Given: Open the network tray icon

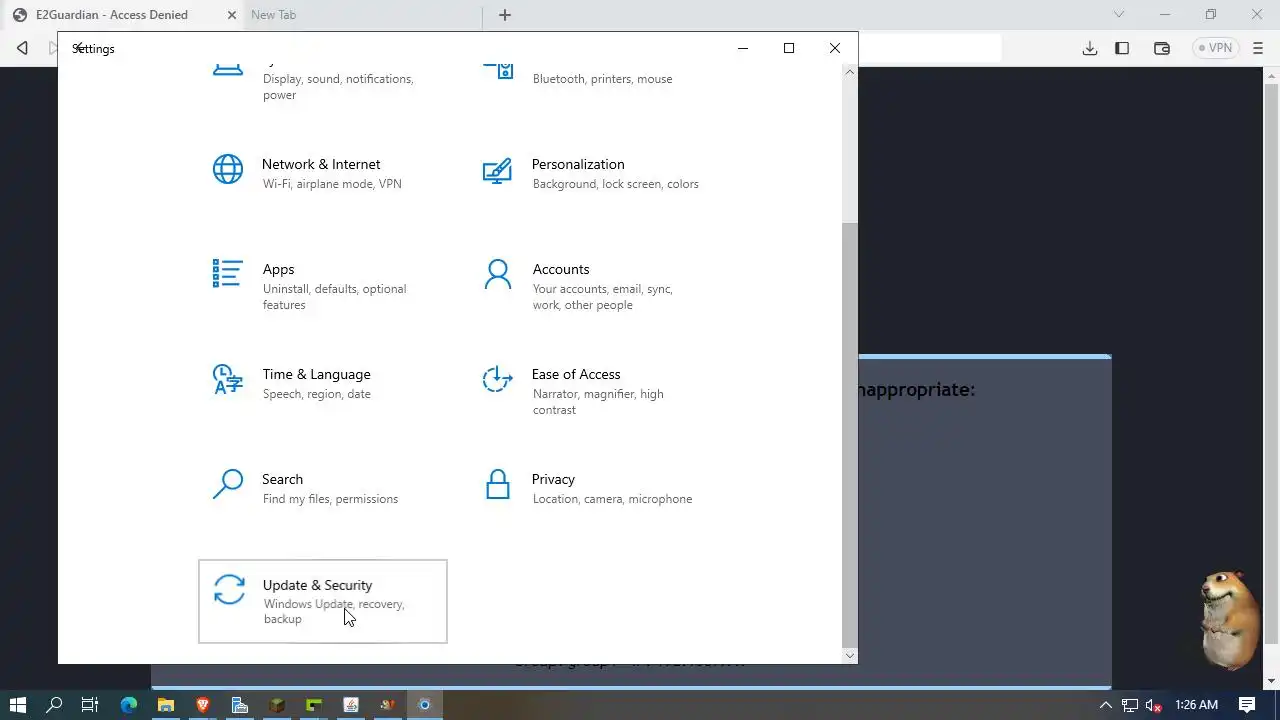Looking at the screenshot, I should 1130,705.
